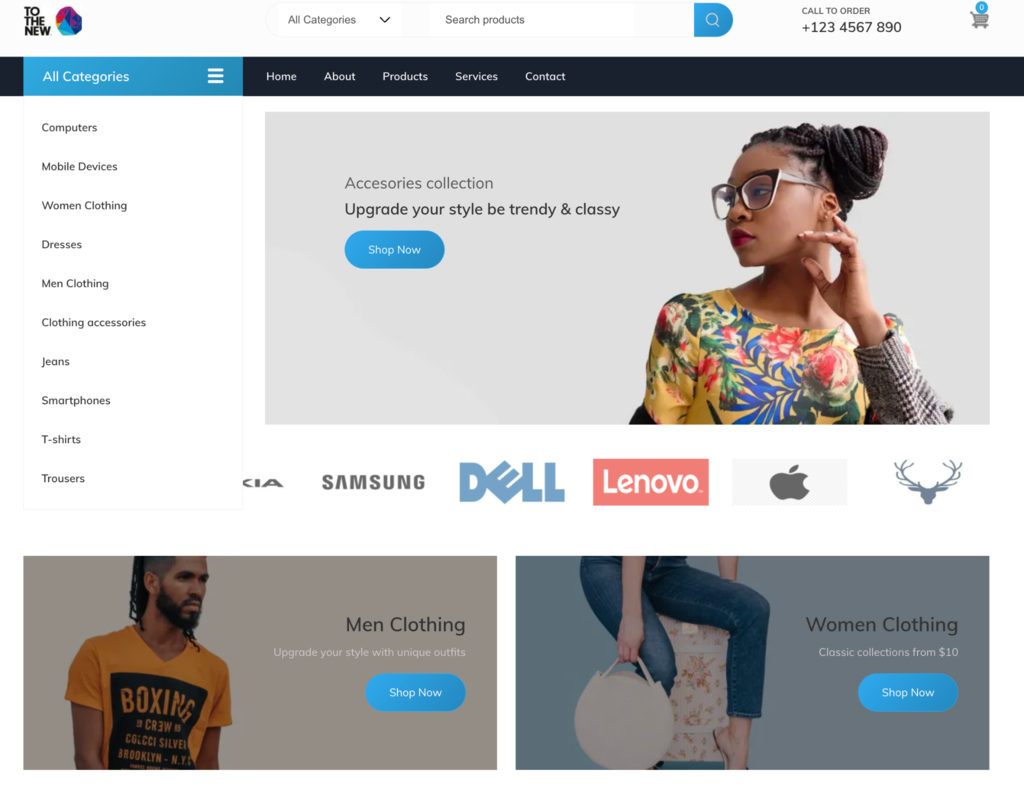Click the Lenovo brand logo
The height and width of the screenshot is (798, 1024).
point(650,482)
